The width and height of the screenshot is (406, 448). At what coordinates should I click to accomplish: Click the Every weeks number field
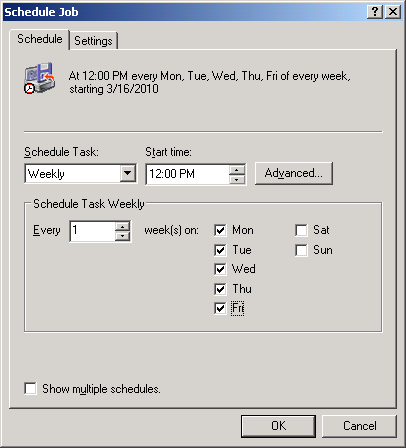[93, 231]
